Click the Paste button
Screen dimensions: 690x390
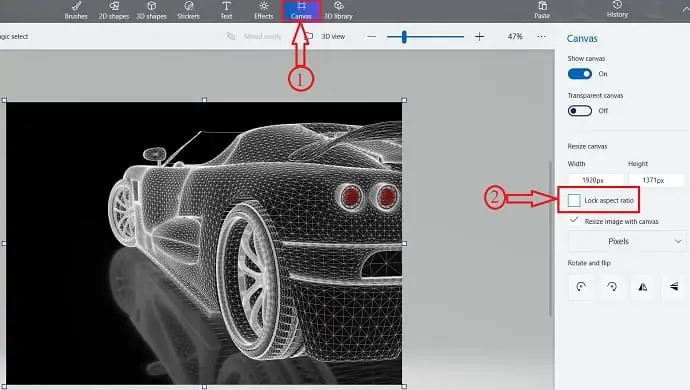coord(542,11)
